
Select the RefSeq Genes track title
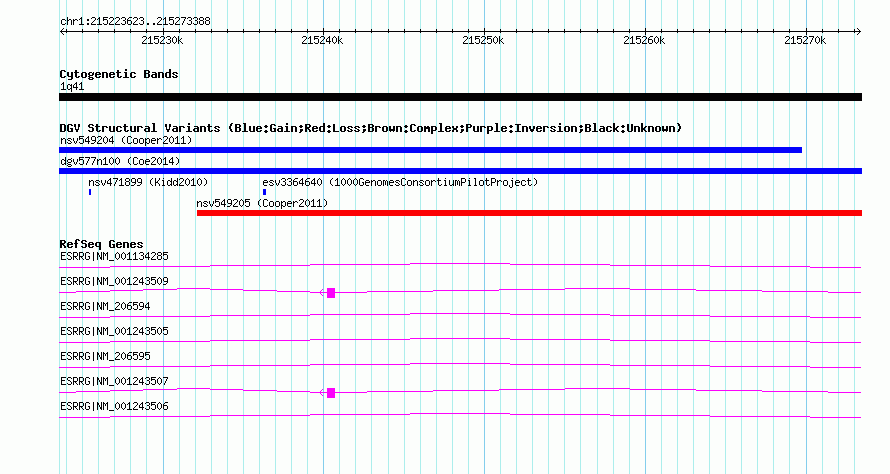[x=102, y=244]
